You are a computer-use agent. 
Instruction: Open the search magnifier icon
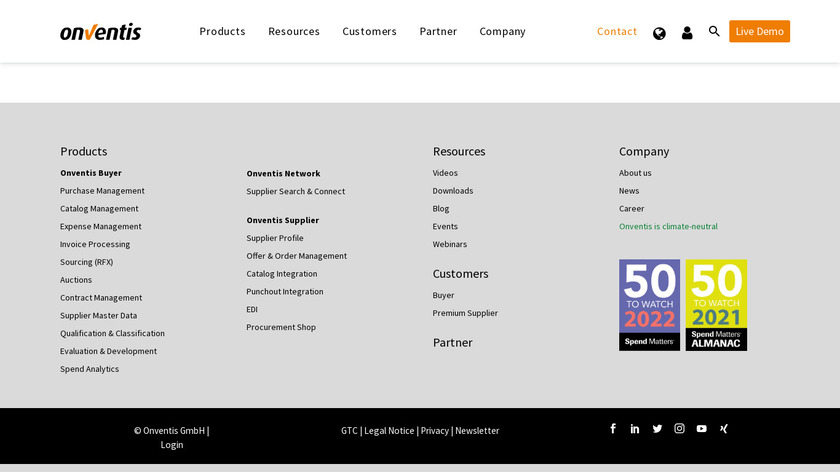[x=714, y=31]
